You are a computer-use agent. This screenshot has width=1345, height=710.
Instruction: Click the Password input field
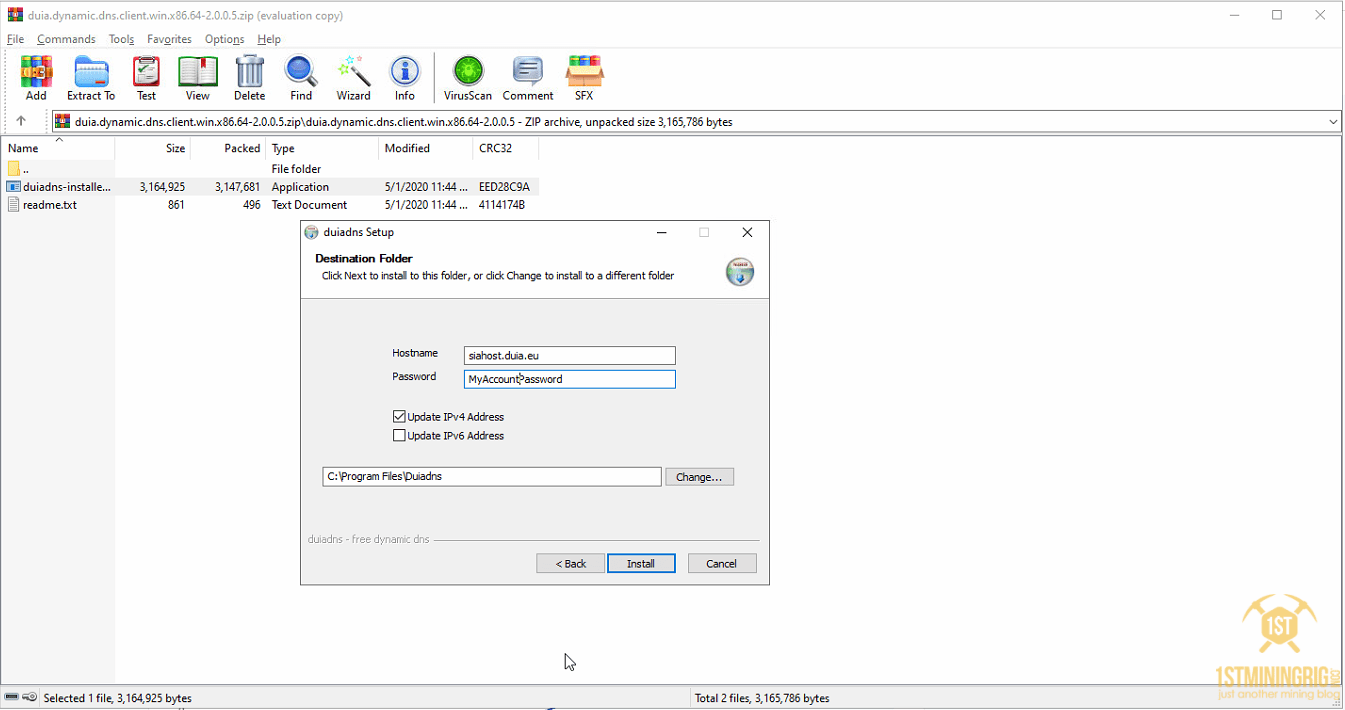click(570, 379)
